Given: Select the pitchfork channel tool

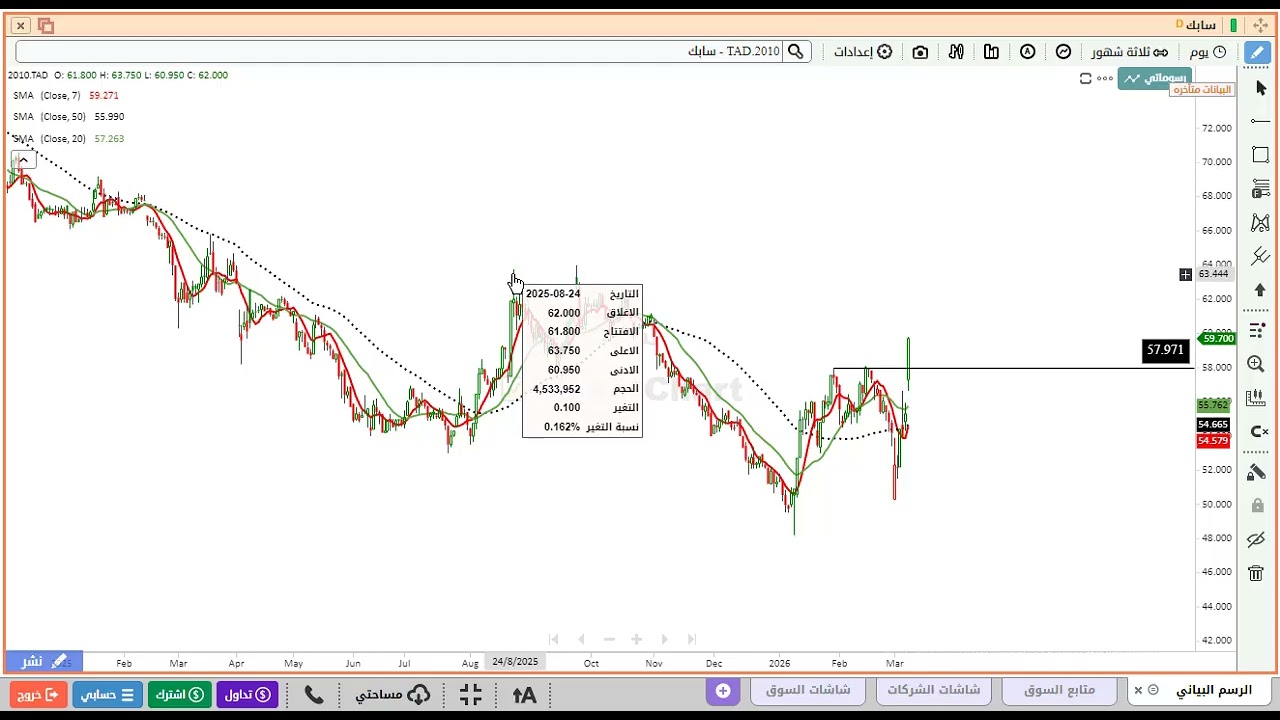Looking at the screenshot, I should 1260,256.
